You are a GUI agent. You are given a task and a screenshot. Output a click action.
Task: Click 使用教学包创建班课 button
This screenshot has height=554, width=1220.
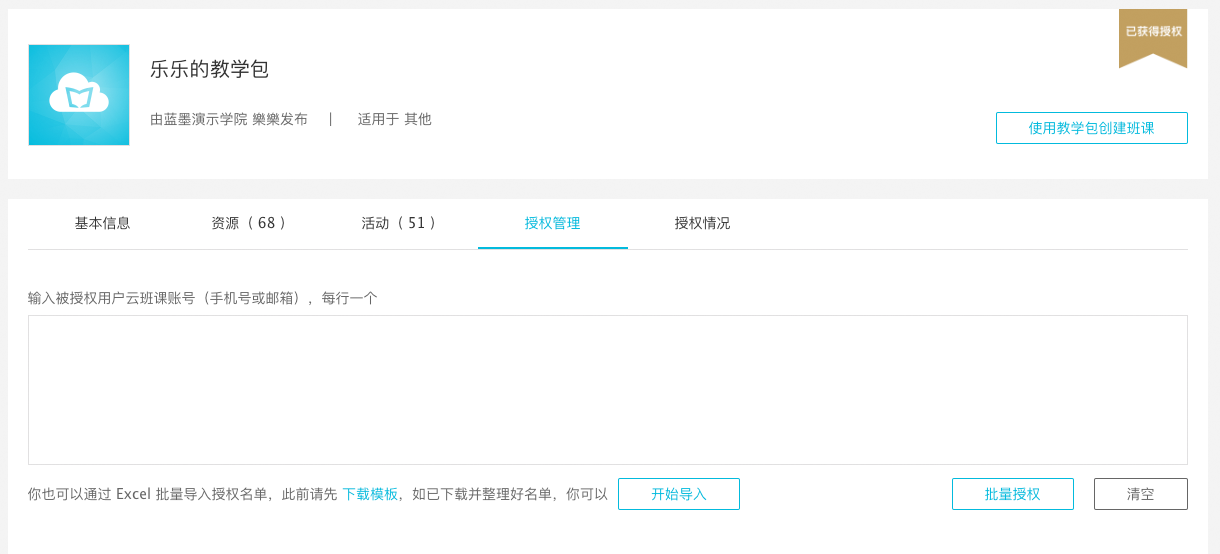click(1092, 128)
